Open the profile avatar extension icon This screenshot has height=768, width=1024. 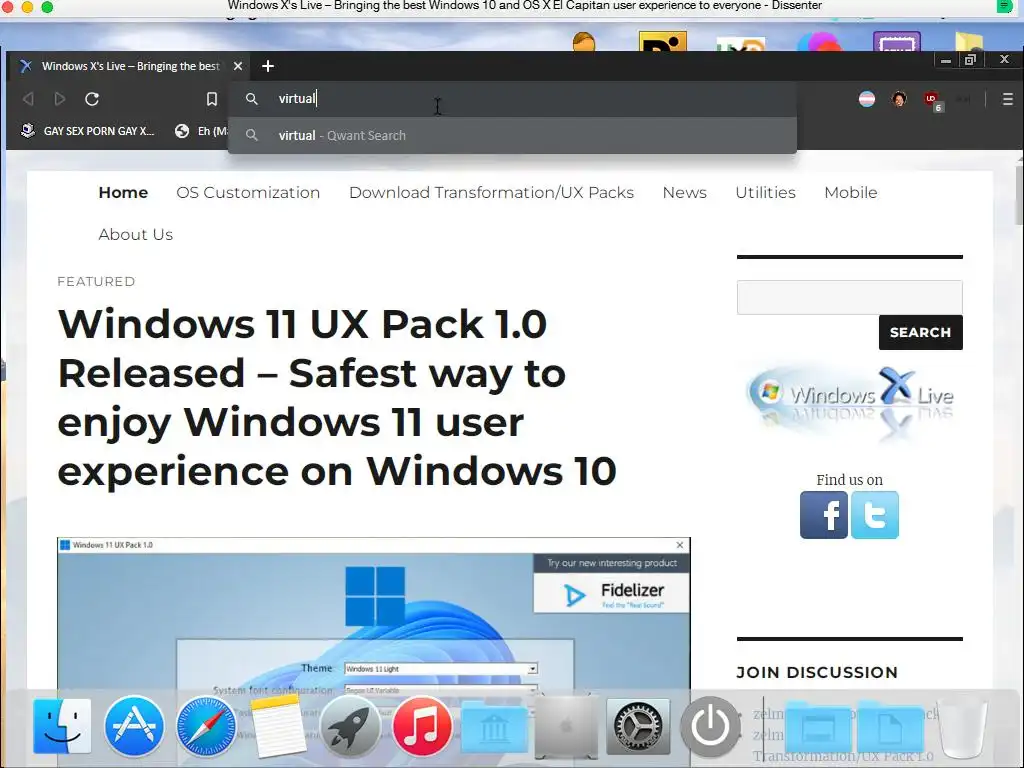click(x=899, y=99)
